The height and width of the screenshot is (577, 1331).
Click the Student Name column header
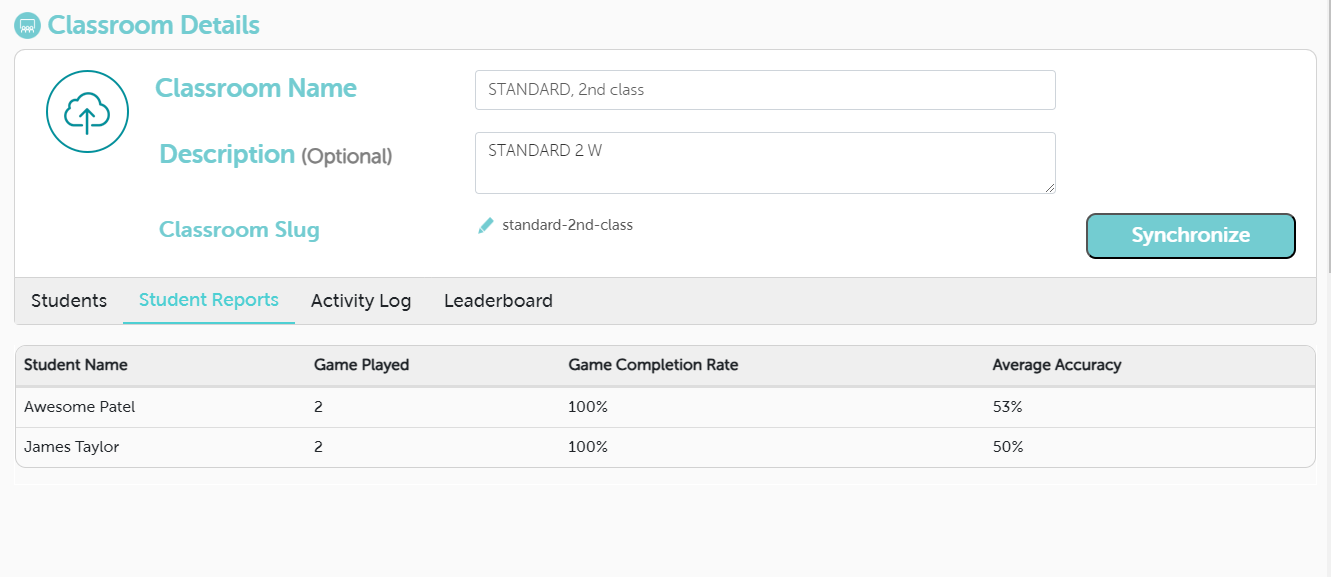tap(76, 365)
